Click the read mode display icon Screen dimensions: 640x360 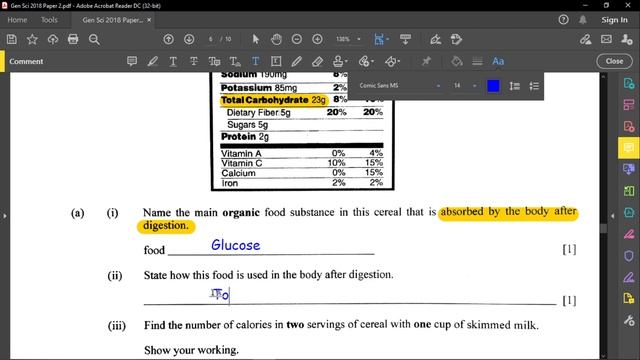point(405,39)
